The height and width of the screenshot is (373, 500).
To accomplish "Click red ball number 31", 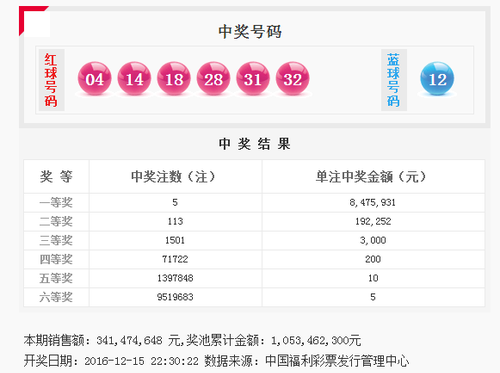I will (x=253, y=79).
